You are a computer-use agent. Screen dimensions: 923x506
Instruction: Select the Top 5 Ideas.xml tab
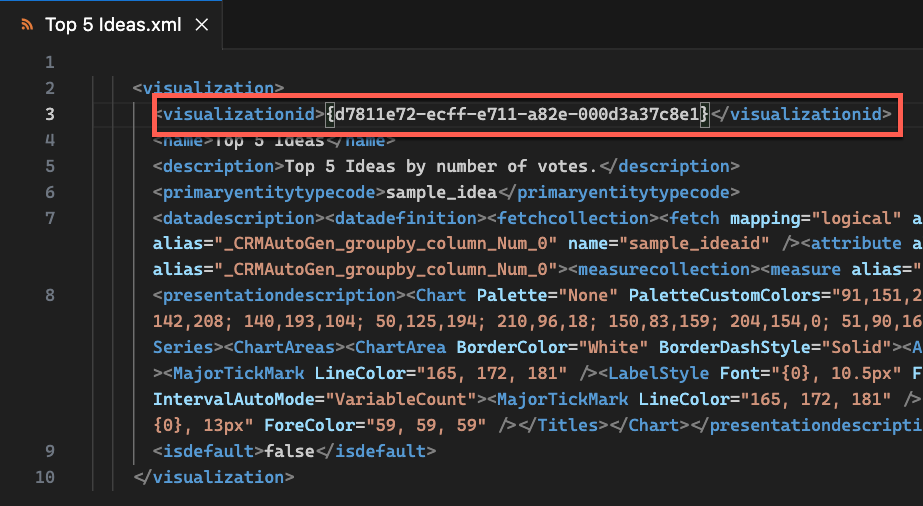point(111,25)
